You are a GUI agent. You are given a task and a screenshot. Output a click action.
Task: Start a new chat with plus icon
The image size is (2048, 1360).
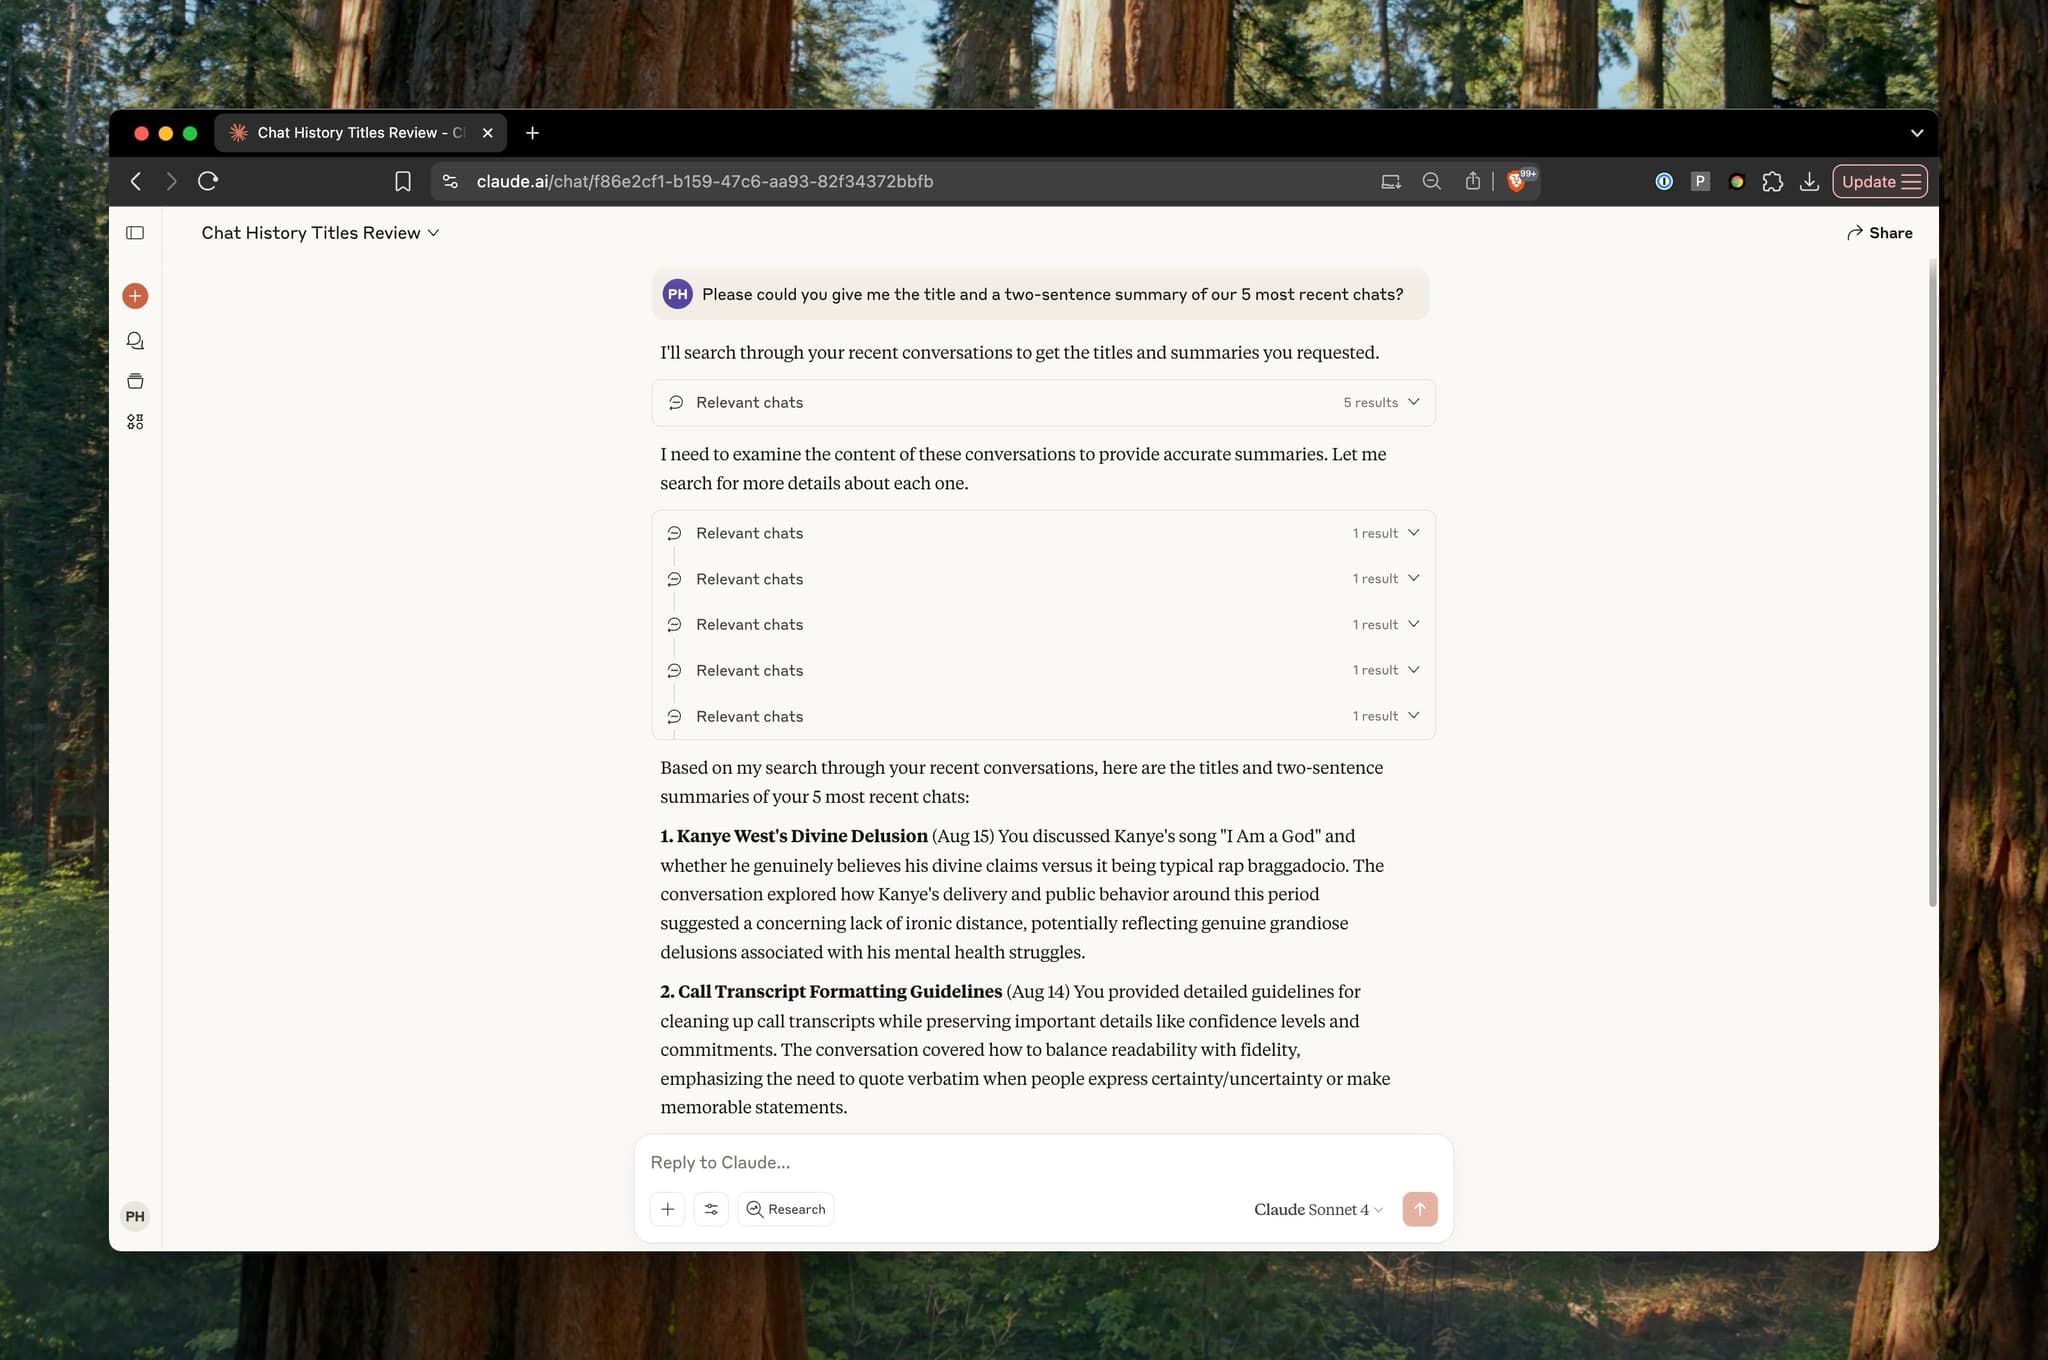(135, 296)
